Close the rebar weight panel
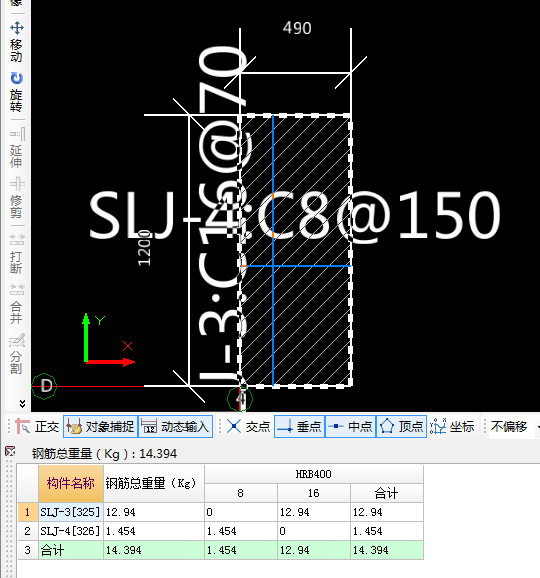The image size is (540, 578). [x=10, y=451]
